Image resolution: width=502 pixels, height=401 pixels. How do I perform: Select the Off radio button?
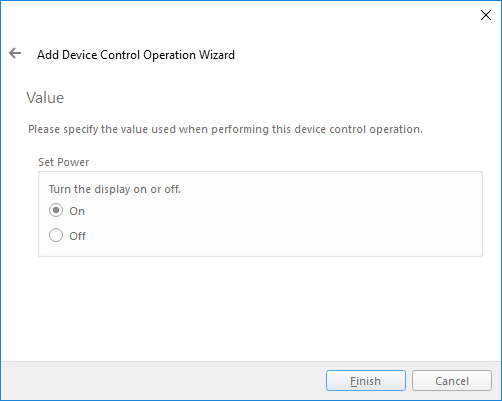point(56,235)
